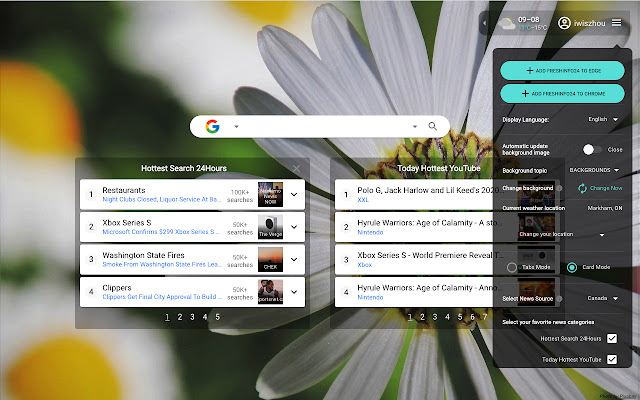640x400 pixels.
Task: Open the Xbox Series S Verge thumbnail
Action: [x=270, y=227]
